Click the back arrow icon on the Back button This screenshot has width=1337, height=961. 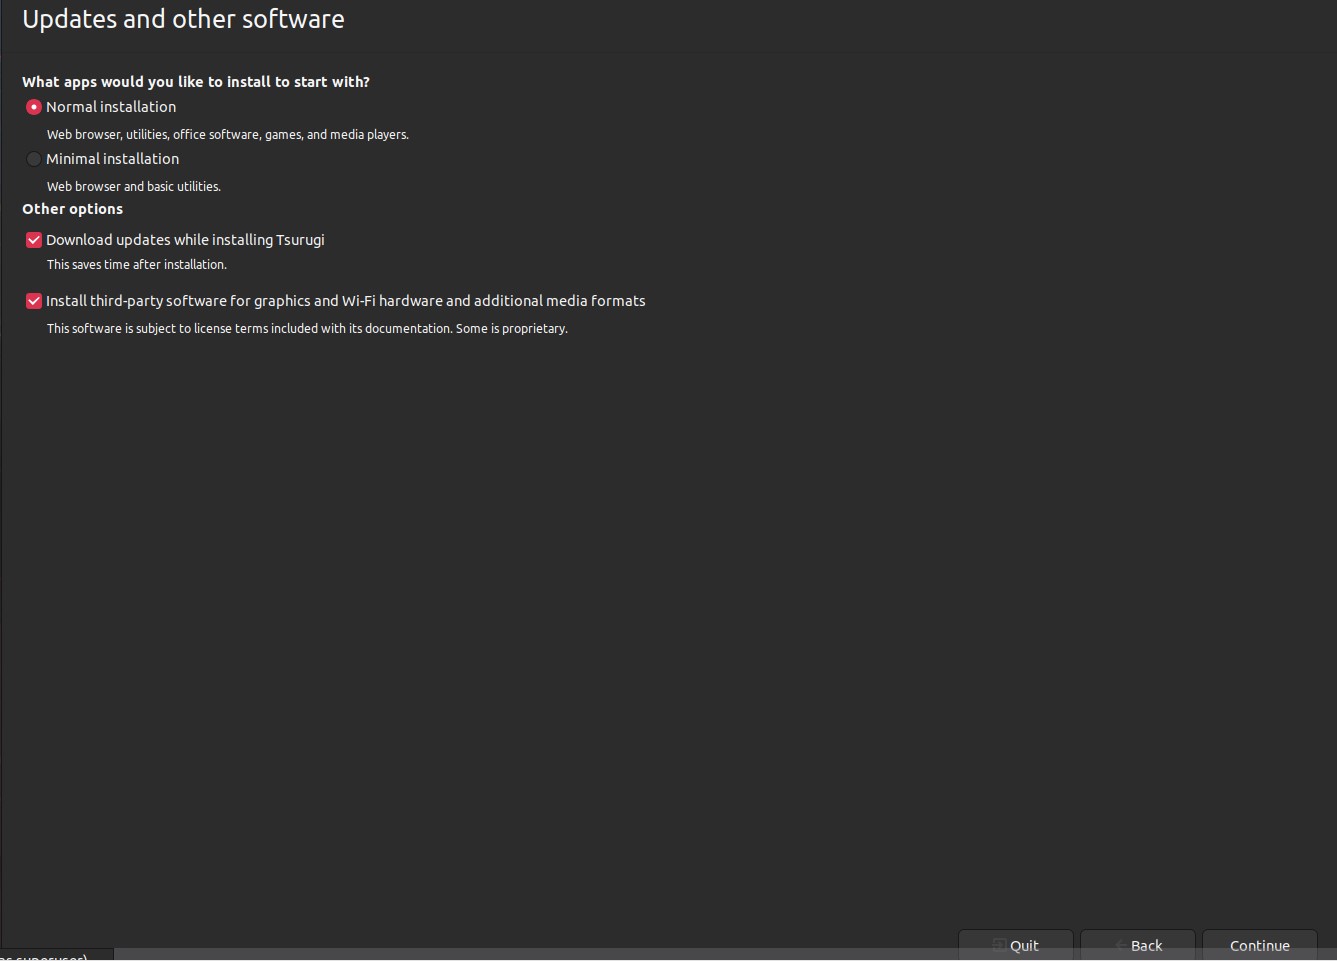coord(1119,945)
